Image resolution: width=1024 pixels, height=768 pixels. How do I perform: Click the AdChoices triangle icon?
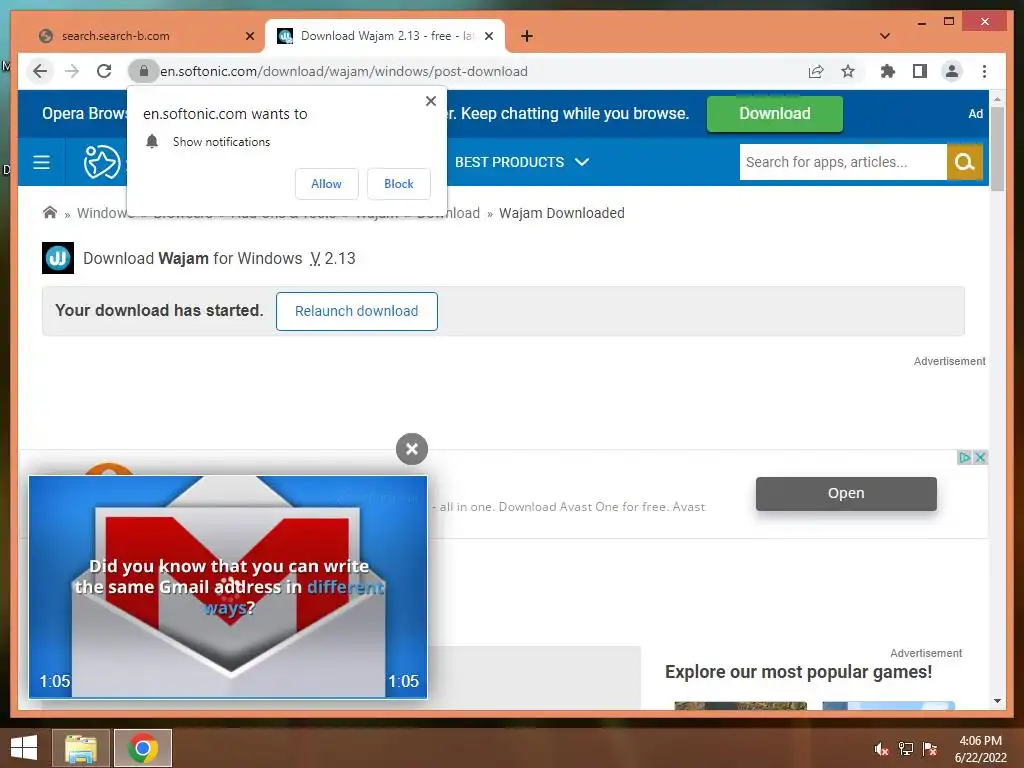click(x=964, y=457)
